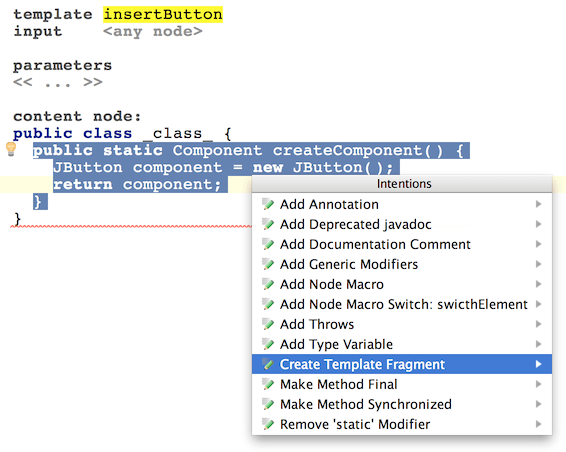Image resolution: width=566 pixels, height=452 pixels.
Task: Click pencil icon beside Create Template Fragment
Action: [268, 364]
